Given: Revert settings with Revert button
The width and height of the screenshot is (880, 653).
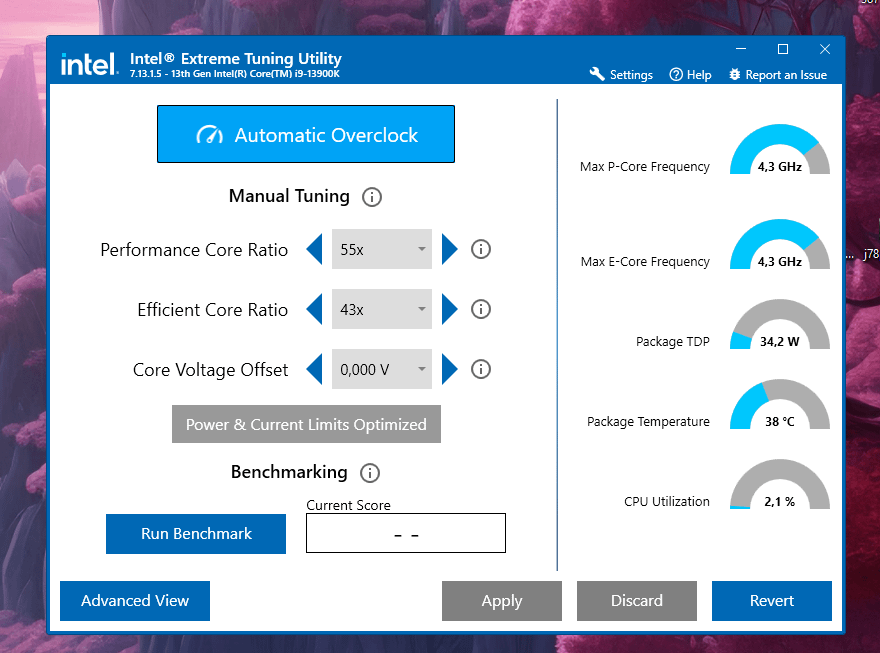Looking at the screenshot, I should tap(772, 601).
